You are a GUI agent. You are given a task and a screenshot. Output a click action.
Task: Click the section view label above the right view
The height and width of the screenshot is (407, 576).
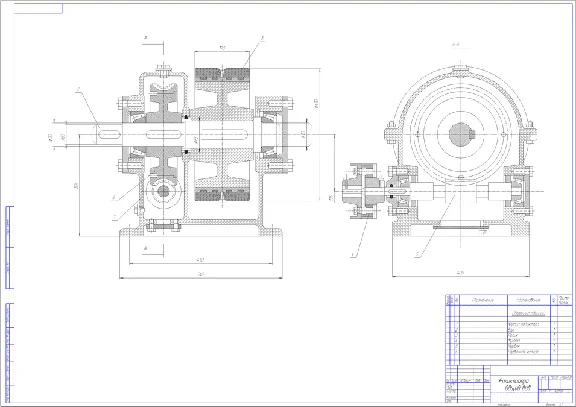point(456,45)
